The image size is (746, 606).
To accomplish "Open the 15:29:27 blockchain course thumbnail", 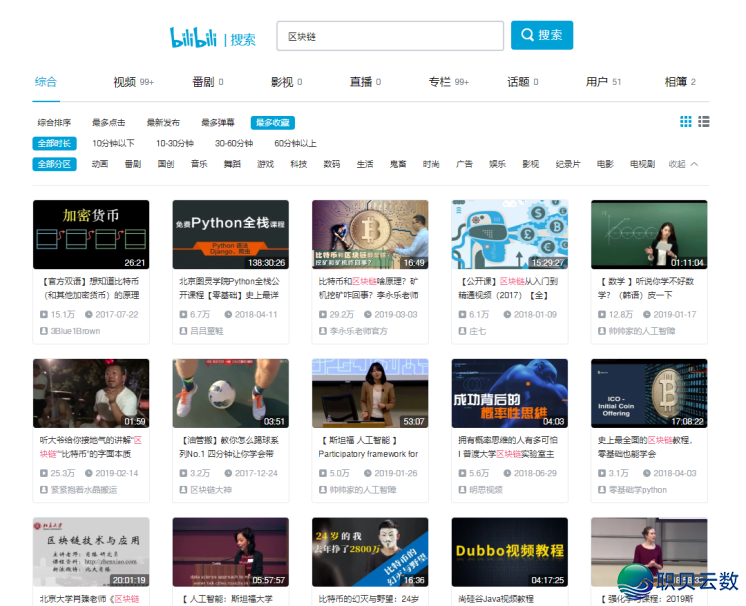I will point(510,235).
